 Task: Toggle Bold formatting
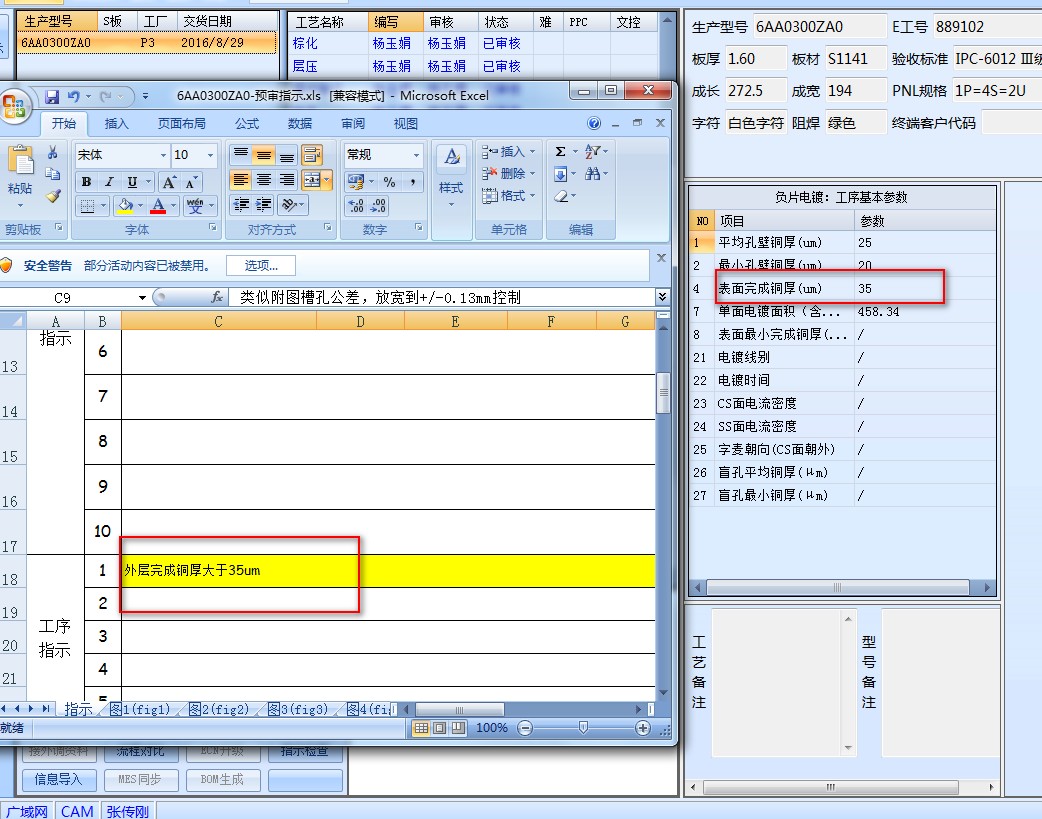coord(86,182)
